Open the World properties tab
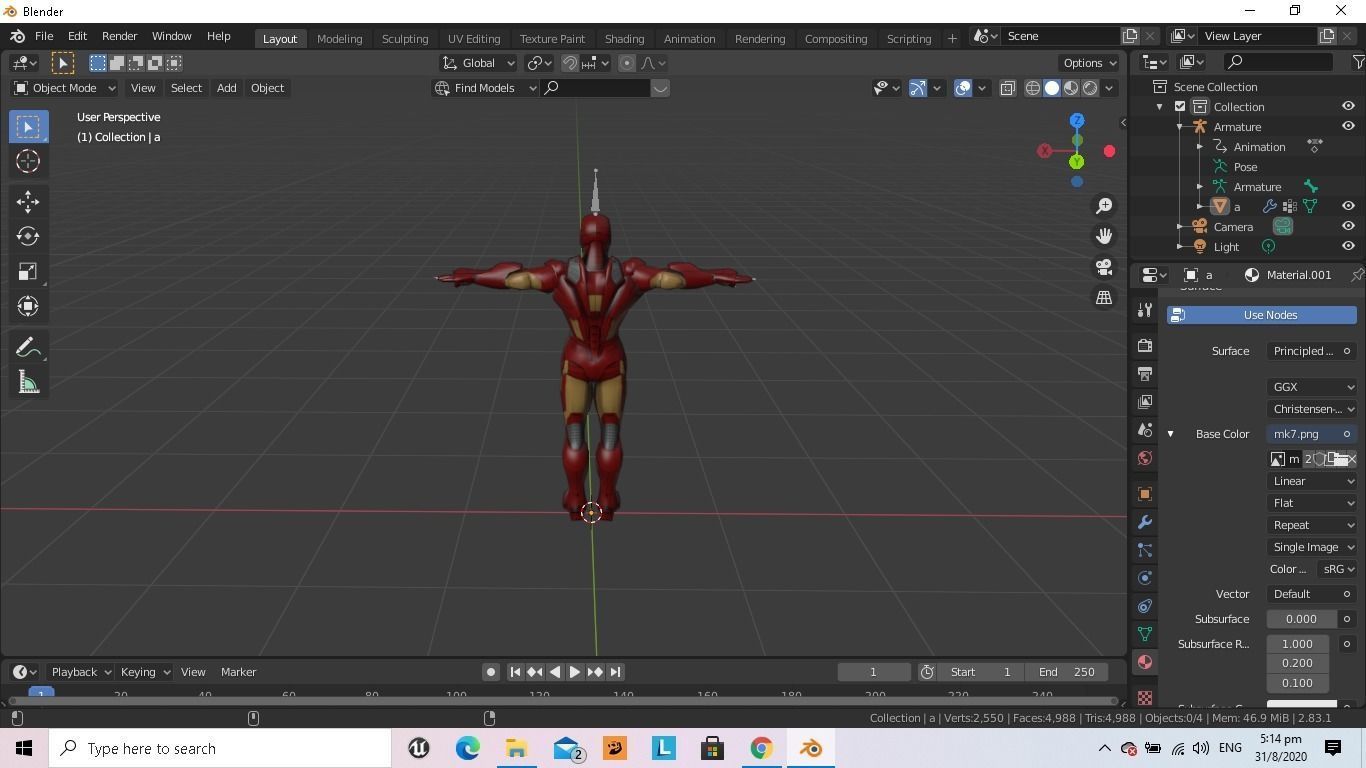Screen dimensions: 1366x768 click(1145, 458)
